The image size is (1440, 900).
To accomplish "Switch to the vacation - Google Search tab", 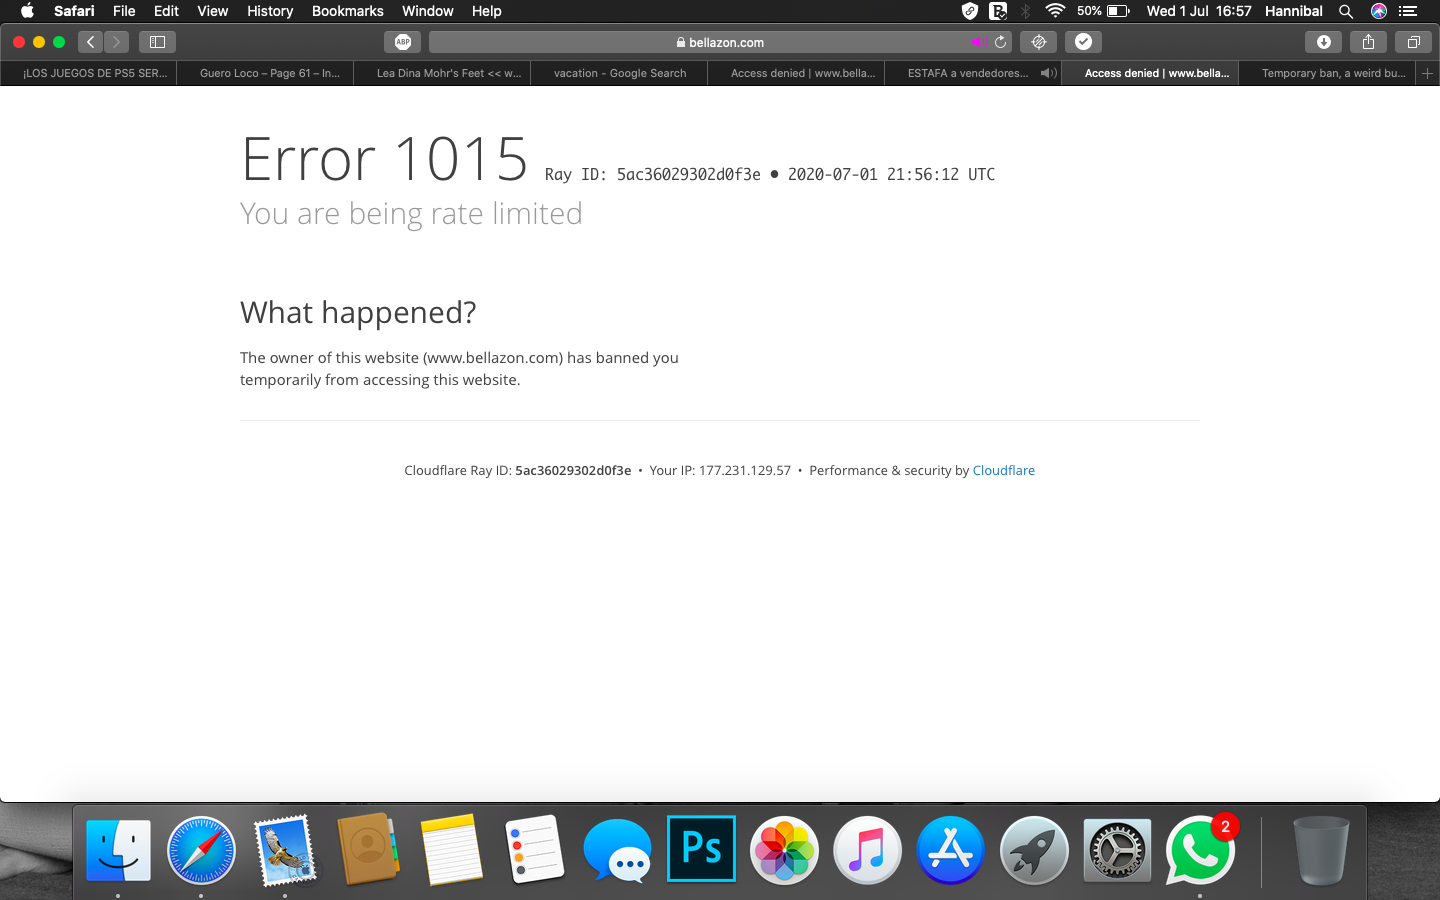I will (619, 73).
